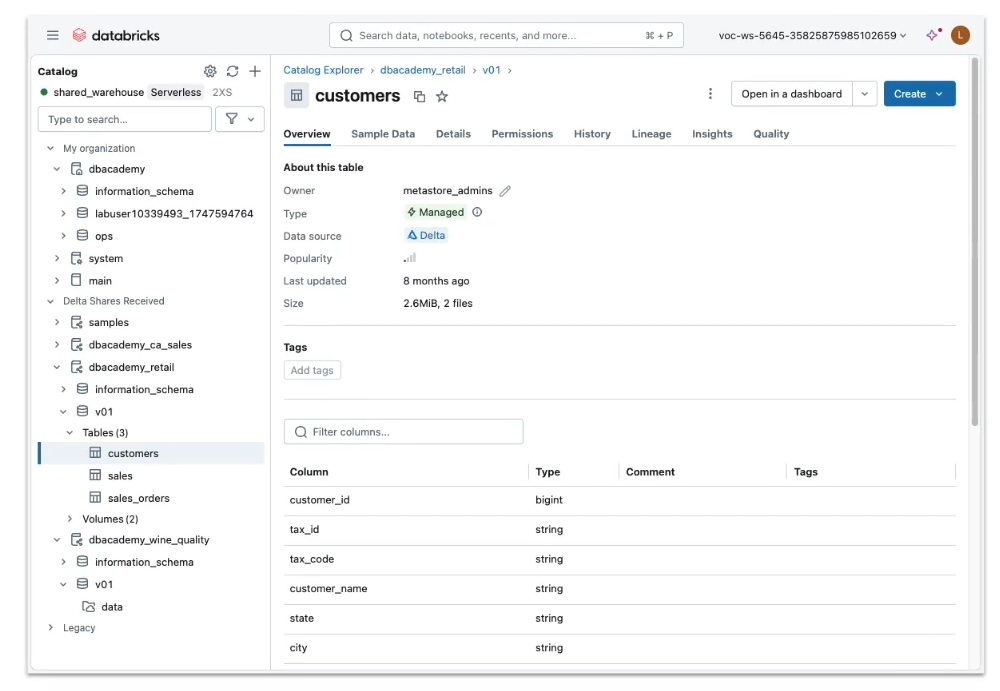Click the plus icon to add catalog
Image resolution: width=1000 pixels, height=691 pixels.
tap(255, 71)
